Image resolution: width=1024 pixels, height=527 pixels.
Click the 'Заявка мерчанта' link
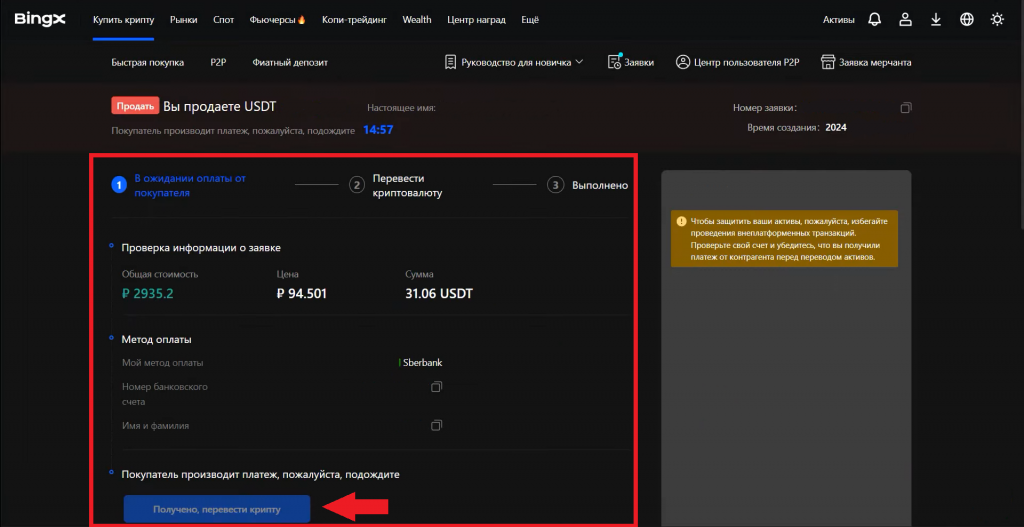click(x=866, y=62)
